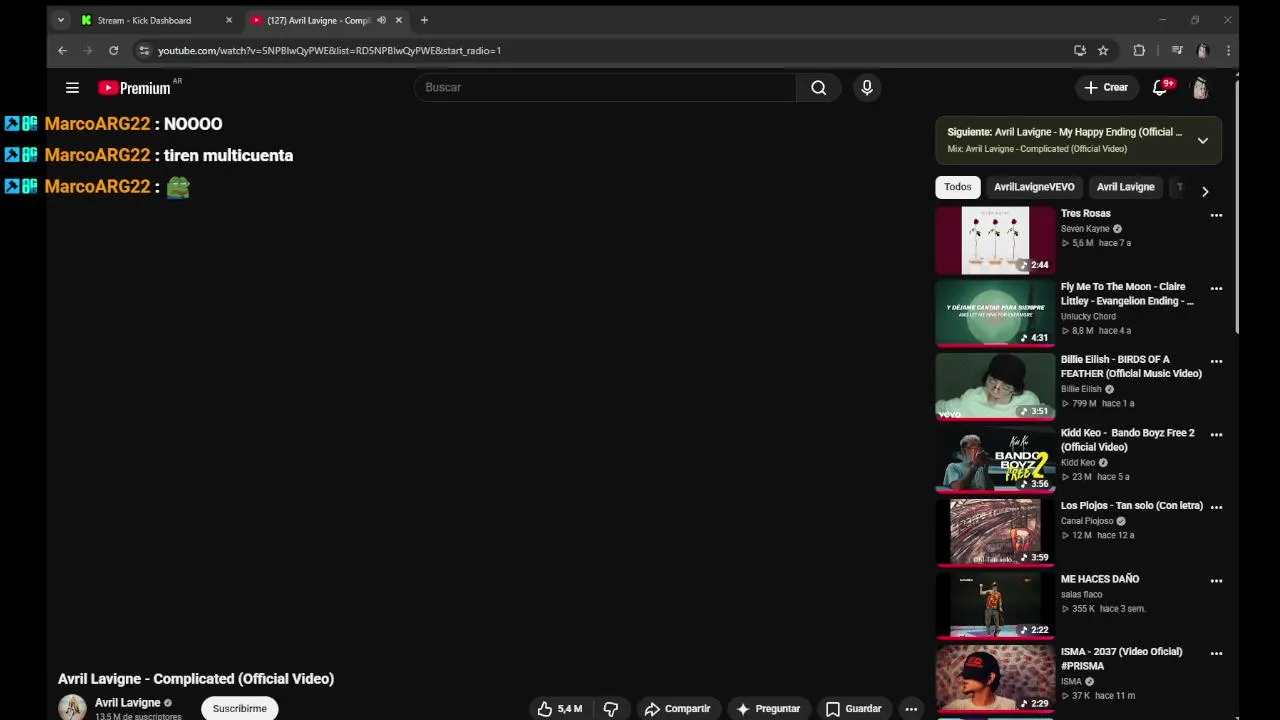Switch to the Stream - Kick Dashboard tab

pyautogui.click(x=157, y=20)
